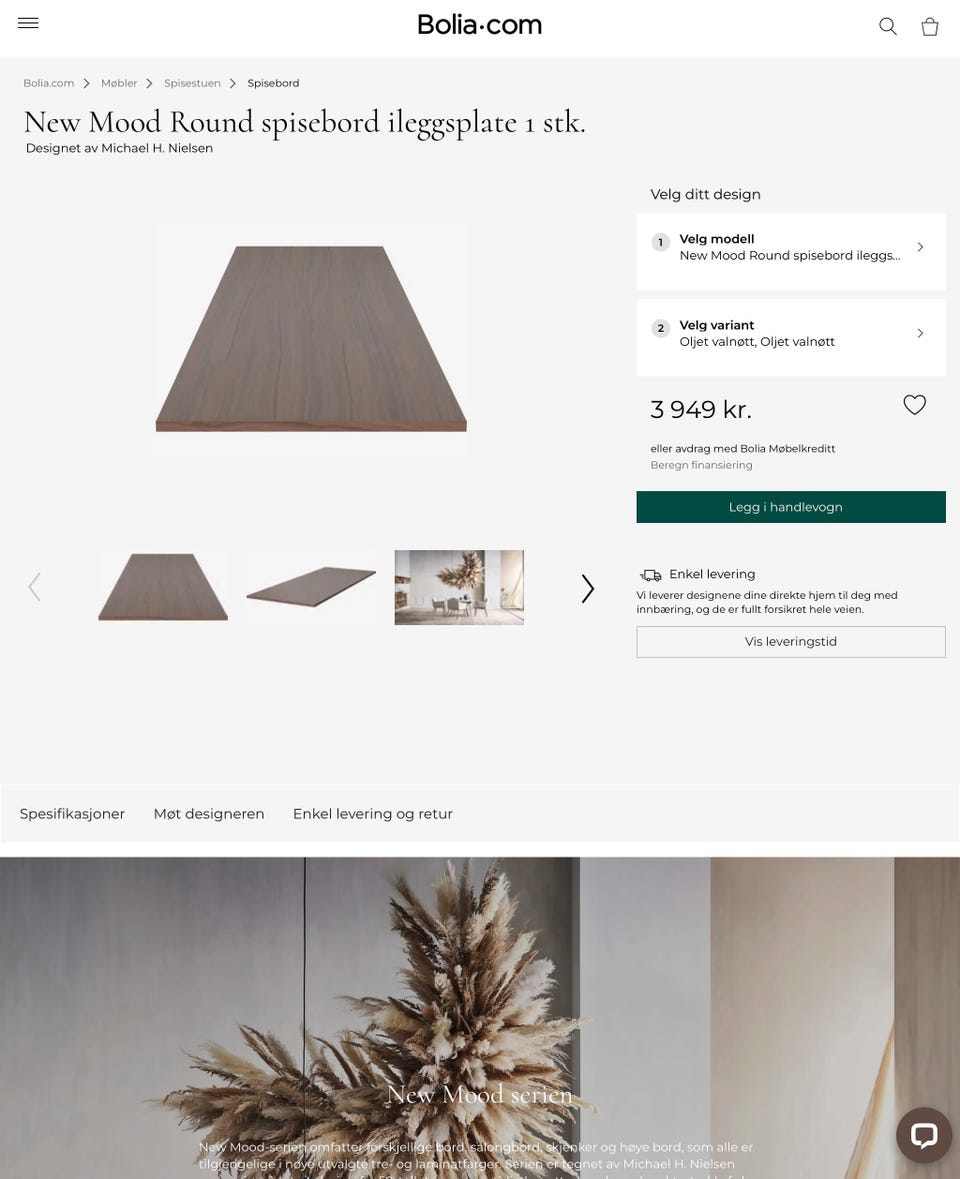Open Spesifikasjoner tab
Image resolution: width=960 pixels, height=1179 pixels.
pyautogui.click(x=72, y=814)
